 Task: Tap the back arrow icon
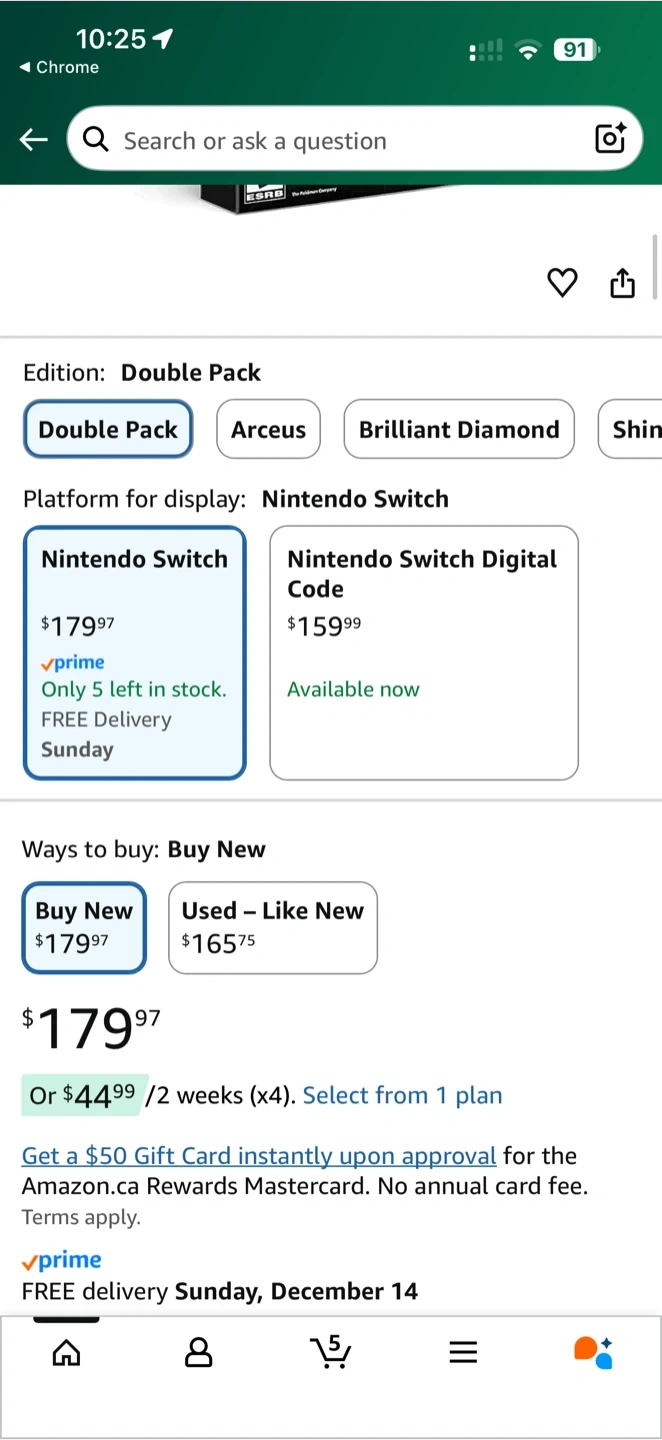[x=34, y=140]
